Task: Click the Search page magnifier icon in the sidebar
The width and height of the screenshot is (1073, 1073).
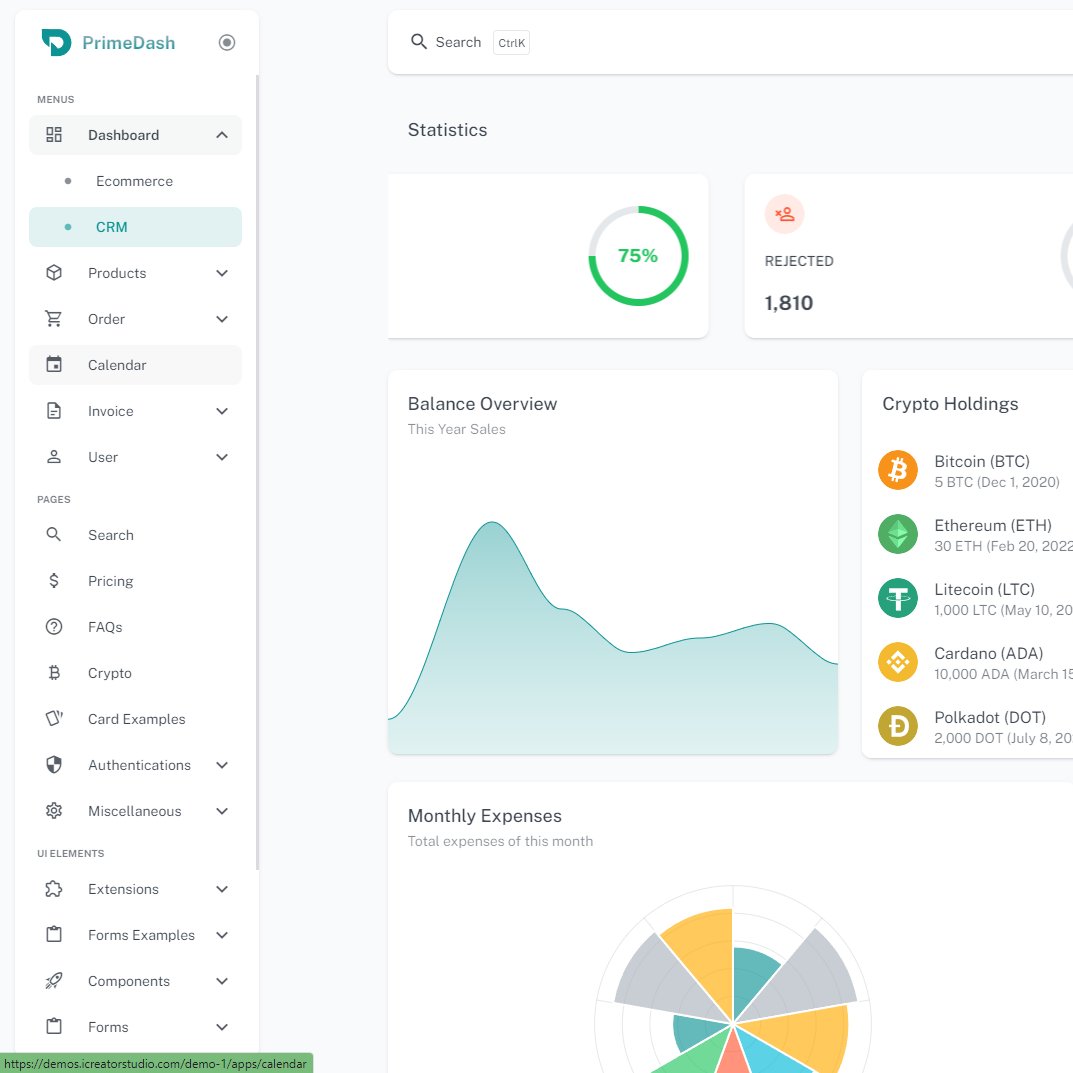Action: [54, 534]
